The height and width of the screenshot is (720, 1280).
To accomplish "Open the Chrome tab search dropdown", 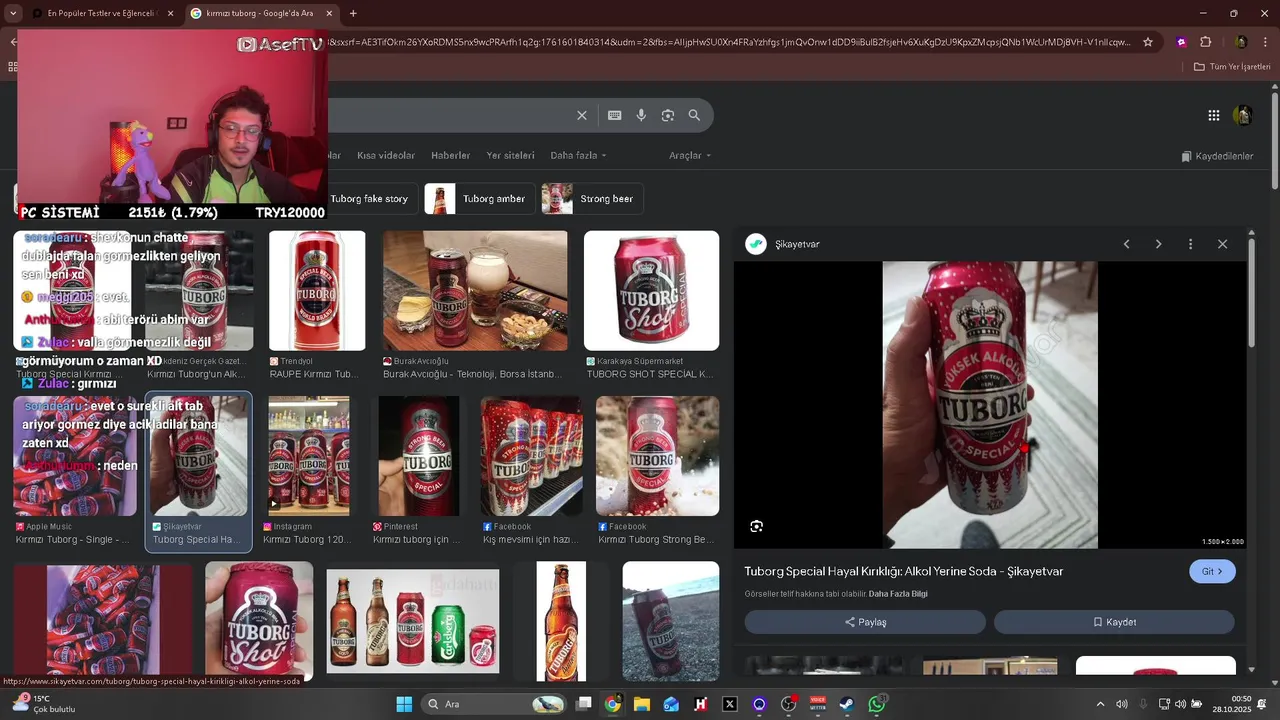I will [x=12, y=13].
